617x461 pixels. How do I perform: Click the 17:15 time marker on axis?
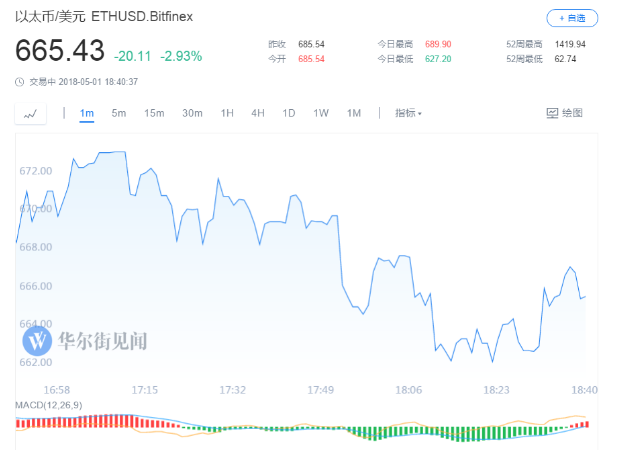pos(145,390)
